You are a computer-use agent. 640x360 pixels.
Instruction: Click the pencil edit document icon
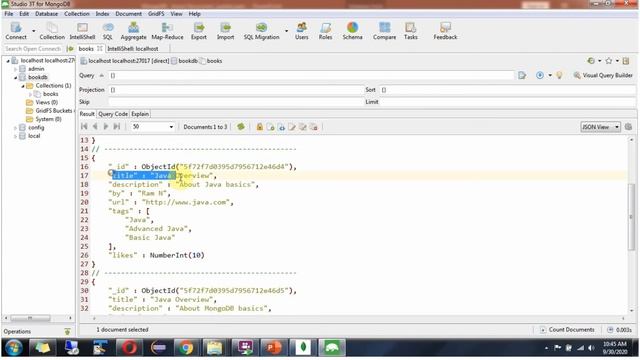pos(292,127)
